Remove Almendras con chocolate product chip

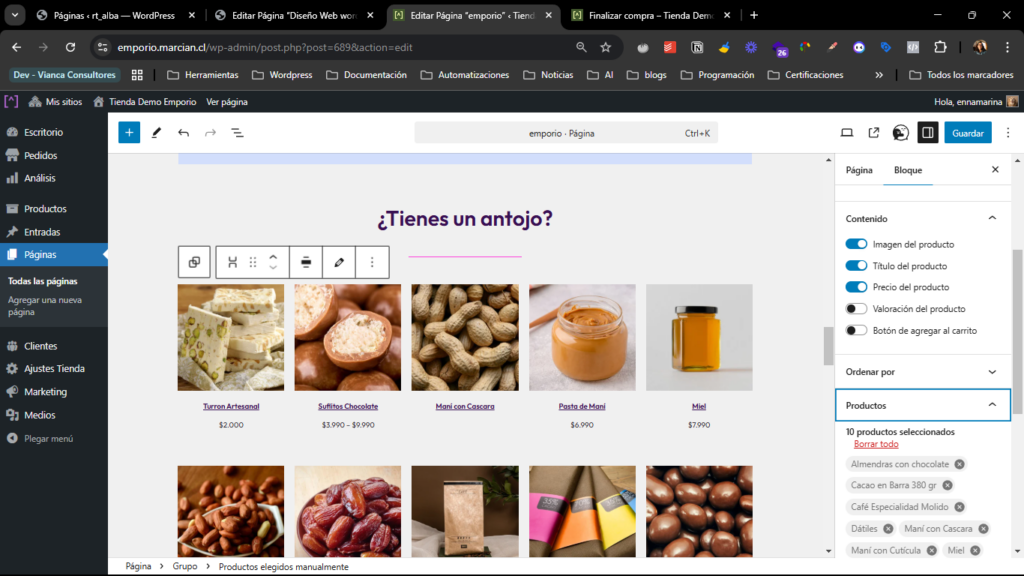(959, 464)
